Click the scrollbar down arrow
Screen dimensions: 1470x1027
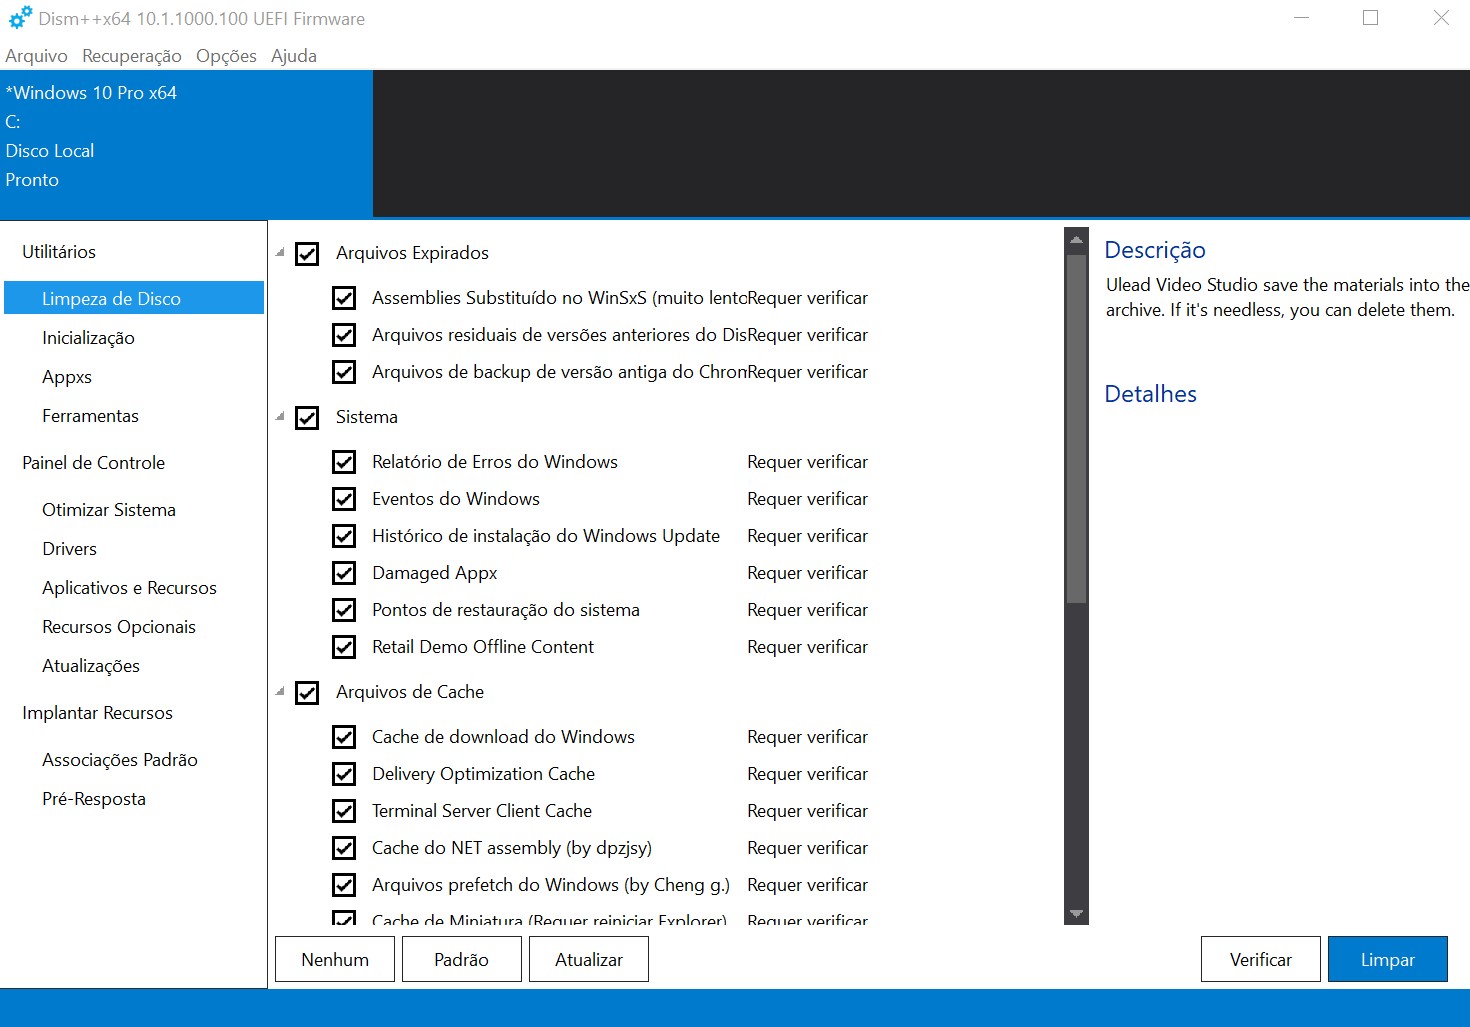pyautogui.click(x=1076, y=913)
